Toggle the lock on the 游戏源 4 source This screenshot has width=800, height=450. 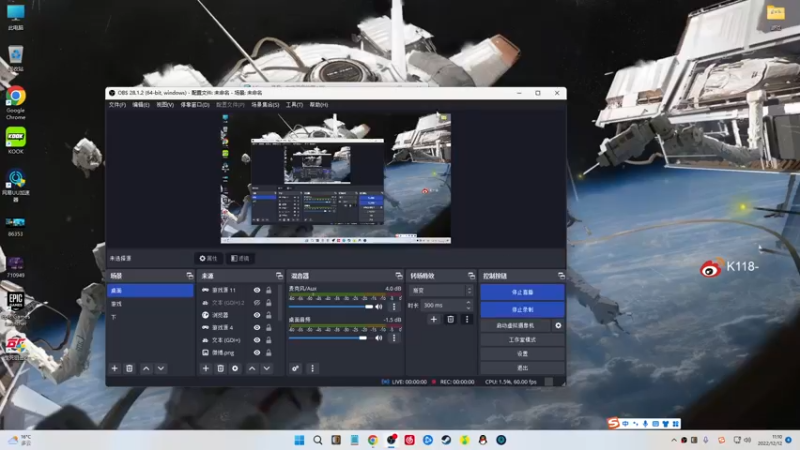click(269, 328)
